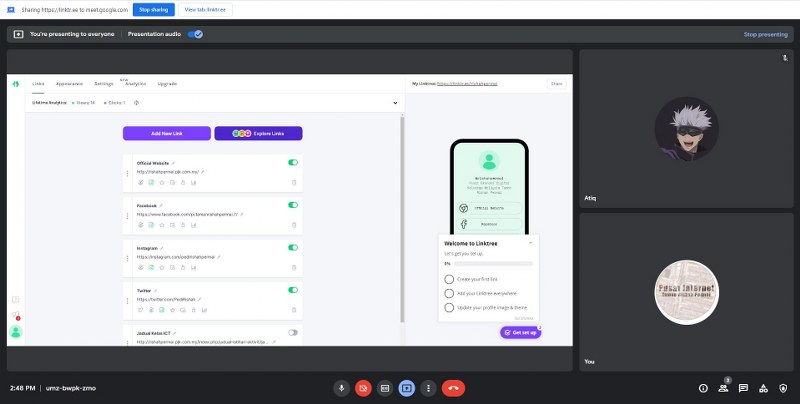Enable the Jadual Kelas ICT link toggle

coord(293,332)
